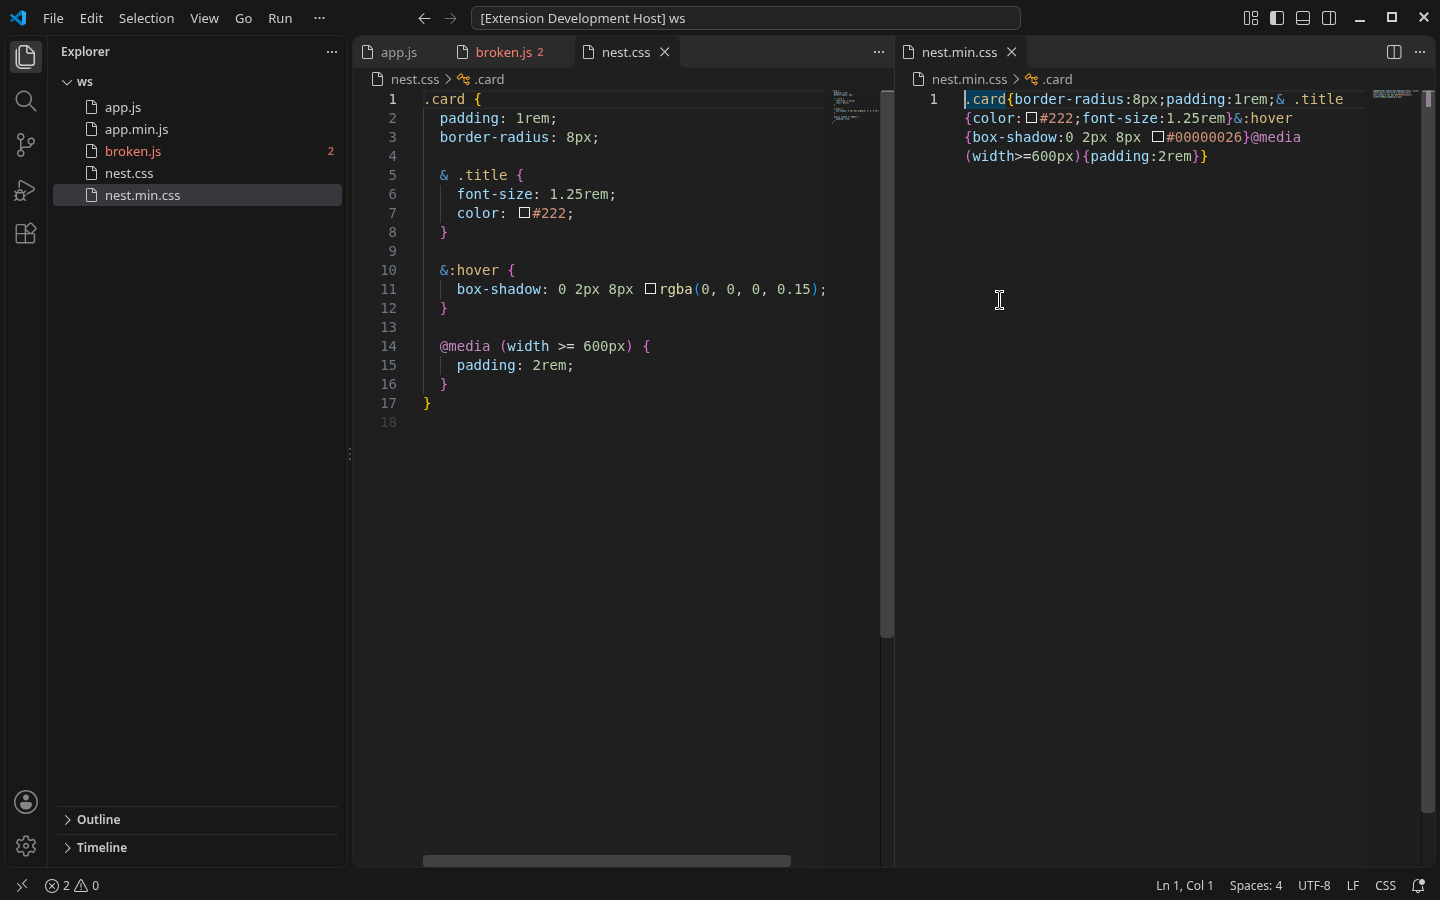Viewport: 1440px width, 900px height.
Task: Click the #222 color swatch in nest.css
Action: click(524, 213)
